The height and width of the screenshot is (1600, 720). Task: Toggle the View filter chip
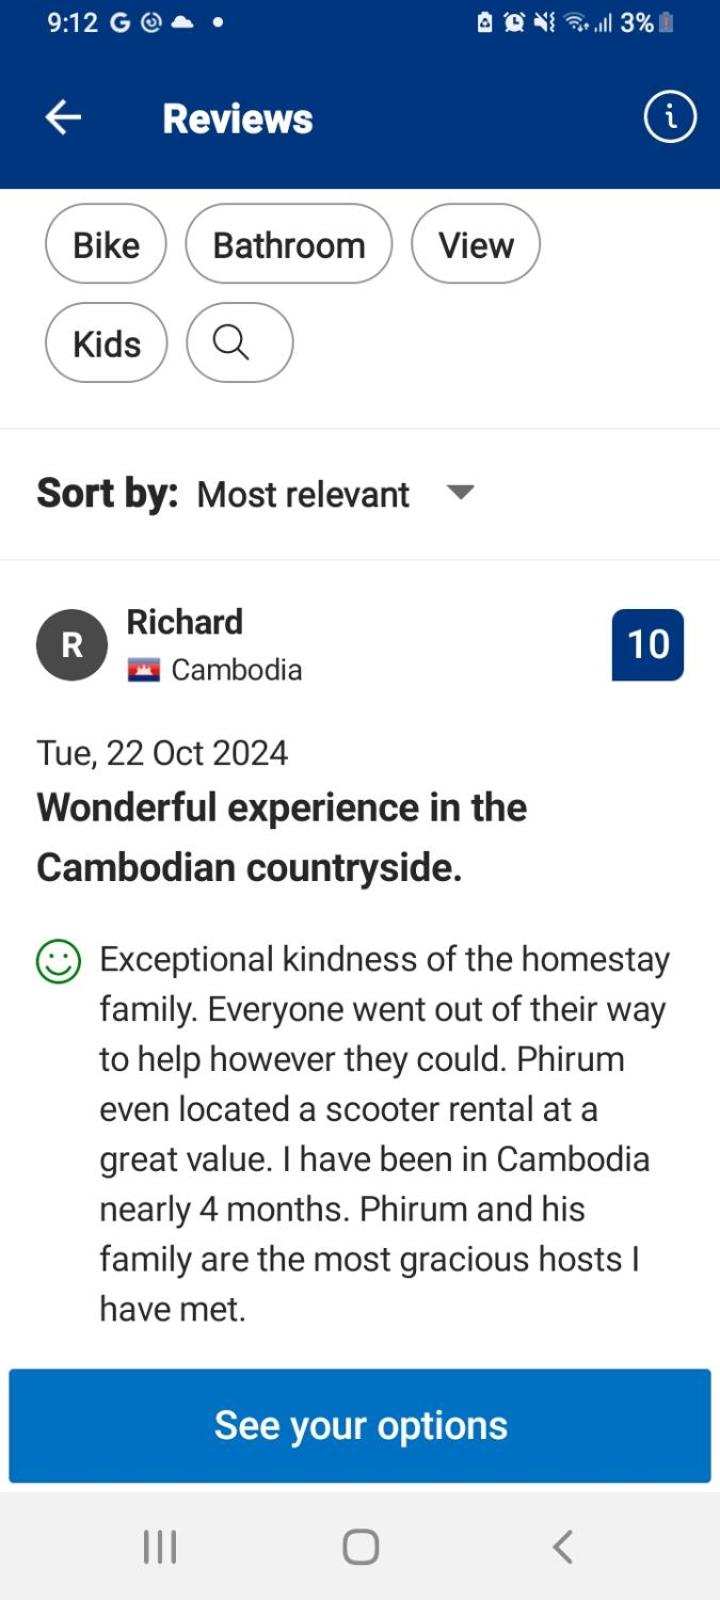(476, 245)
